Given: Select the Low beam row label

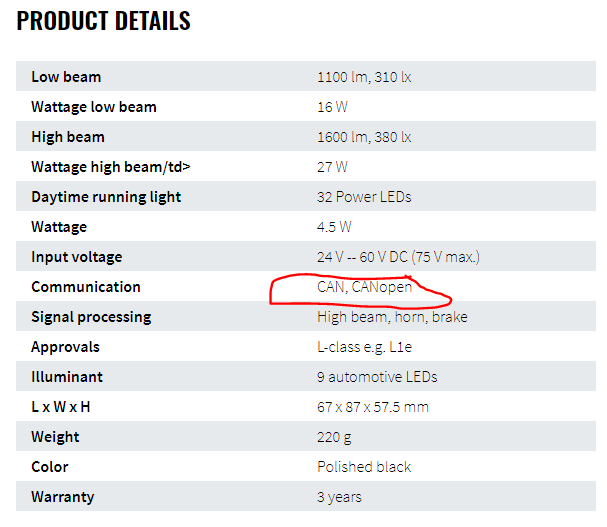Looking at the screenshot, I should (x=66, y=77).
